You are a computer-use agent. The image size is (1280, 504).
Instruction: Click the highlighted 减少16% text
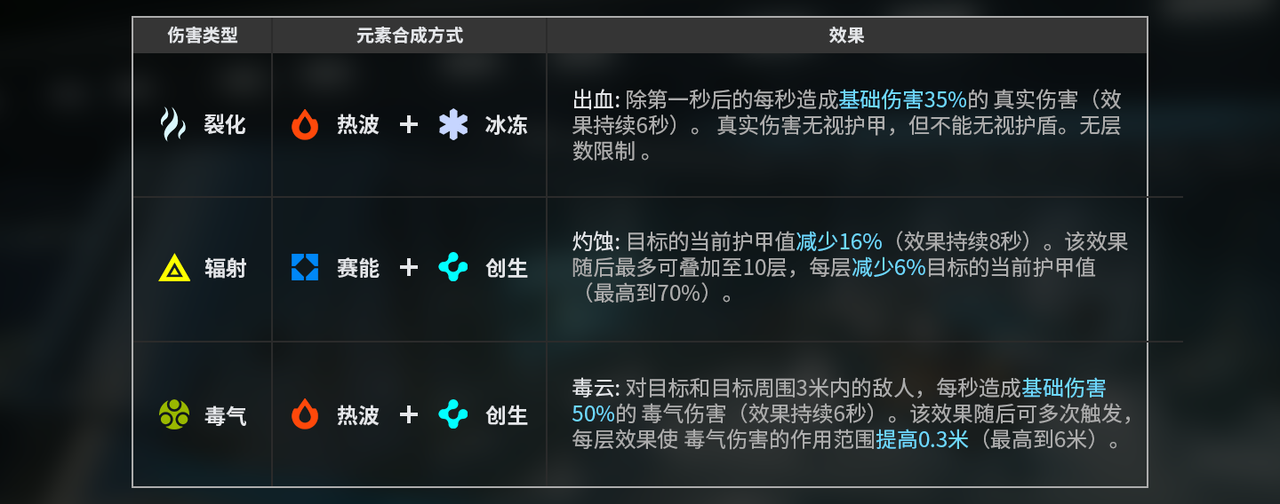pos(839,242)
